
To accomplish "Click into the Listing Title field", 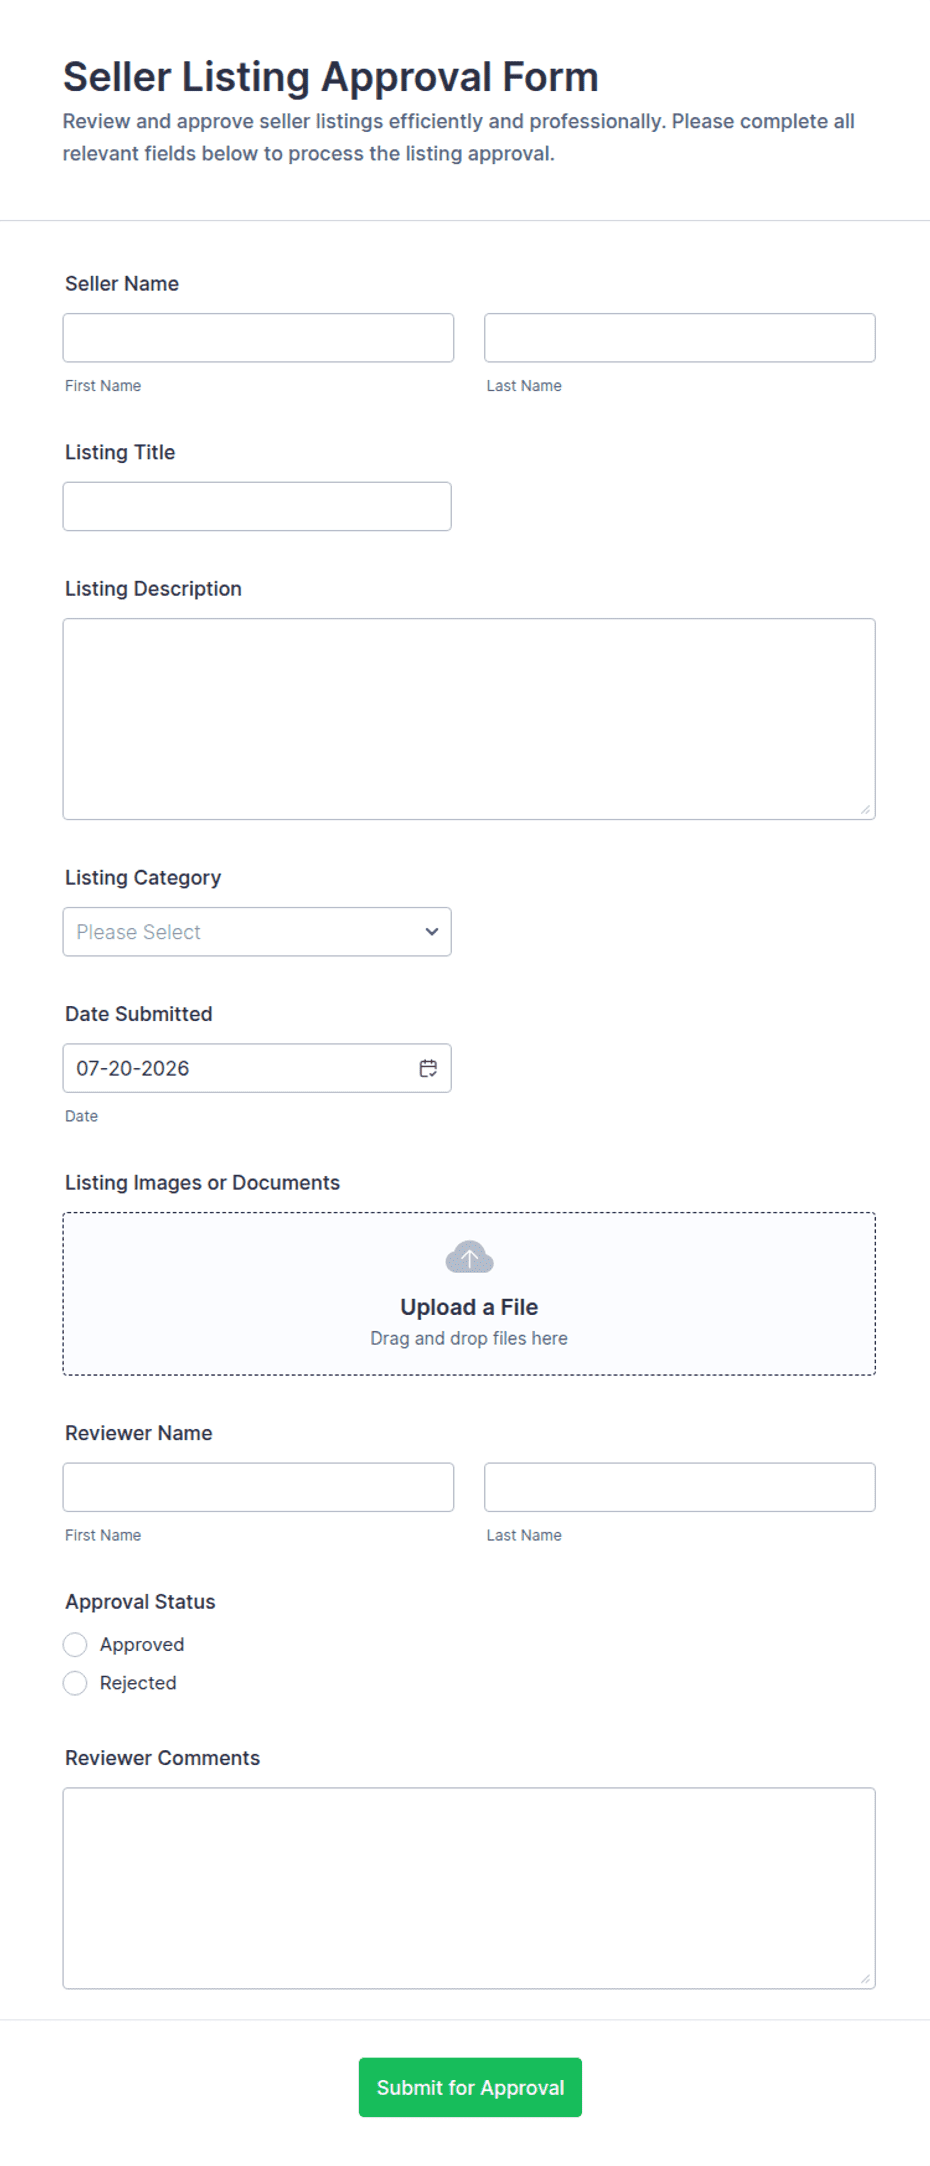I will 257,506.
